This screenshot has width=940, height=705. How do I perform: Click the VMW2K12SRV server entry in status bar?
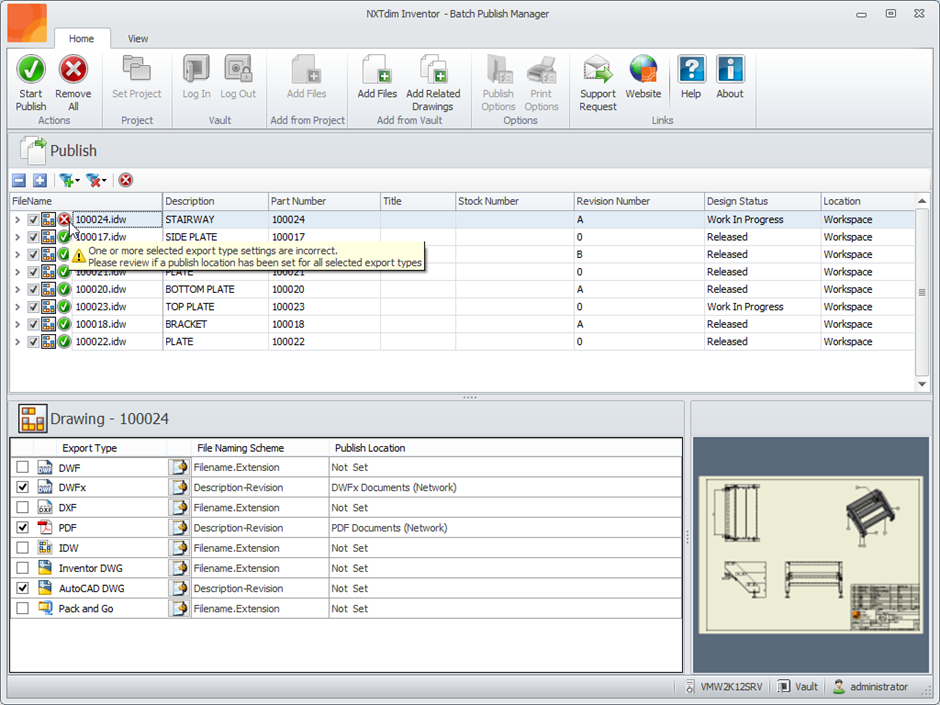click(x=725, y=686)
